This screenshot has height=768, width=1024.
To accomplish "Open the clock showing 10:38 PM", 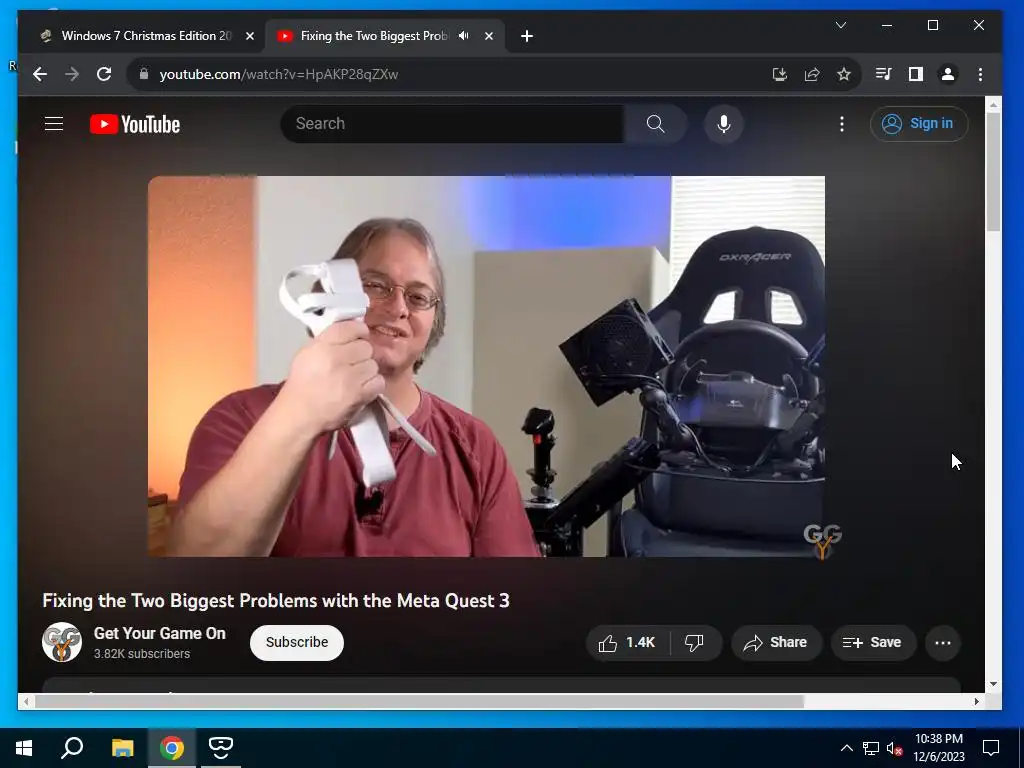I will point(938,748).
